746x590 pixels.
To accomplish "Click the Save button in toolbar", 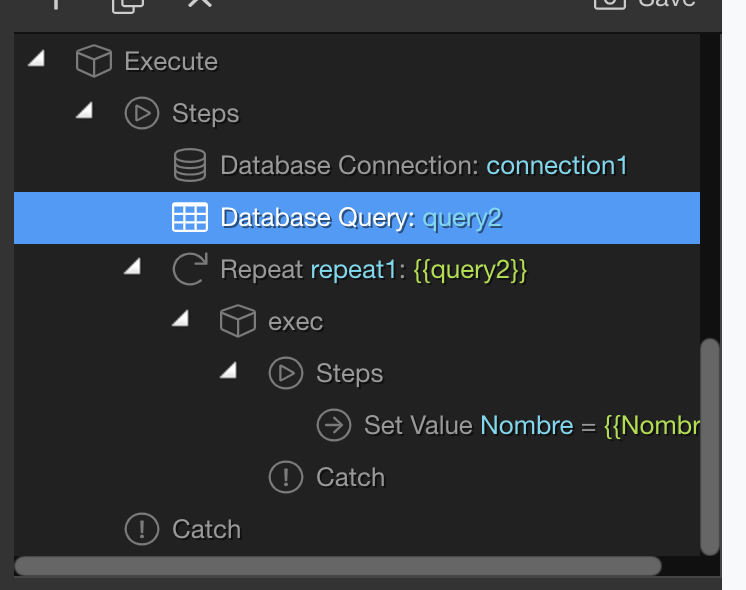I will tap(645, 4).
